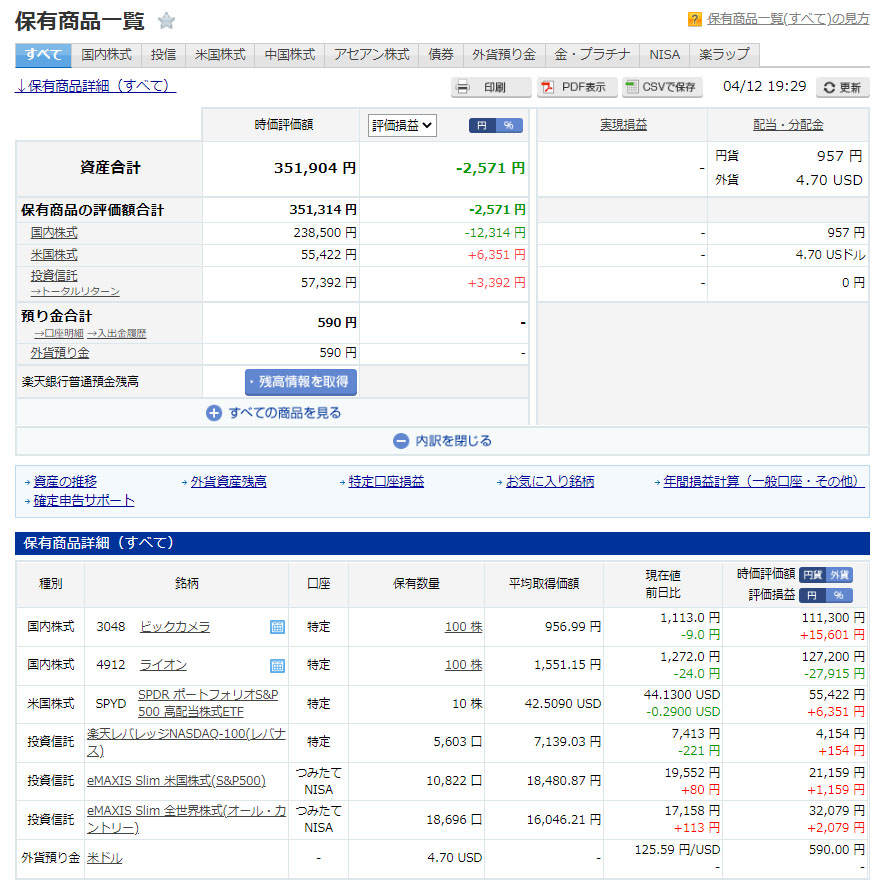Open the NISA tab

click(x=664, y=55)
